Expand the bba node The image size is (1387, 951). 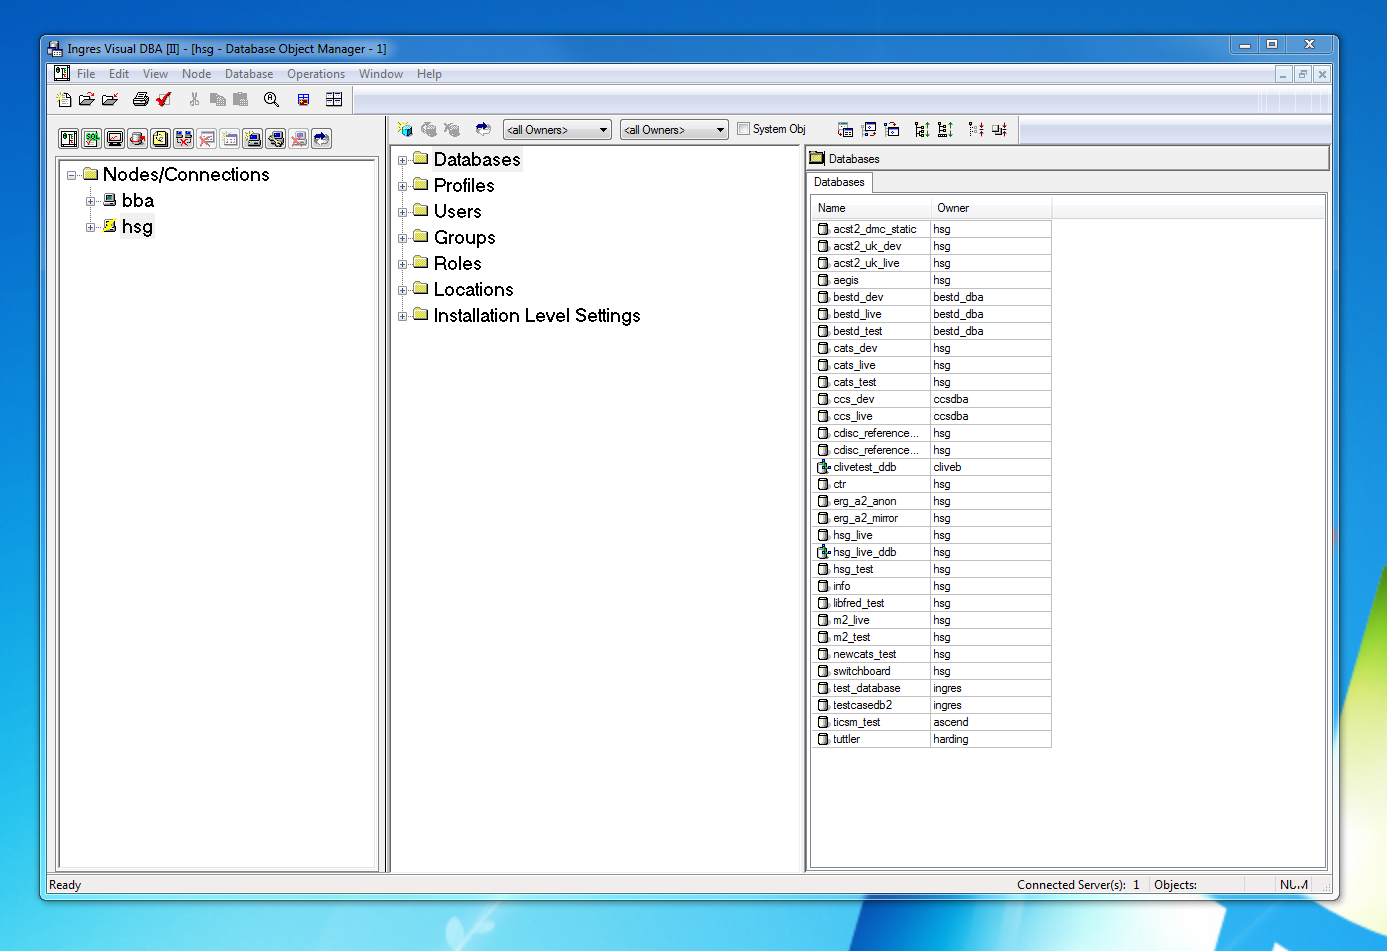(91, 201)
